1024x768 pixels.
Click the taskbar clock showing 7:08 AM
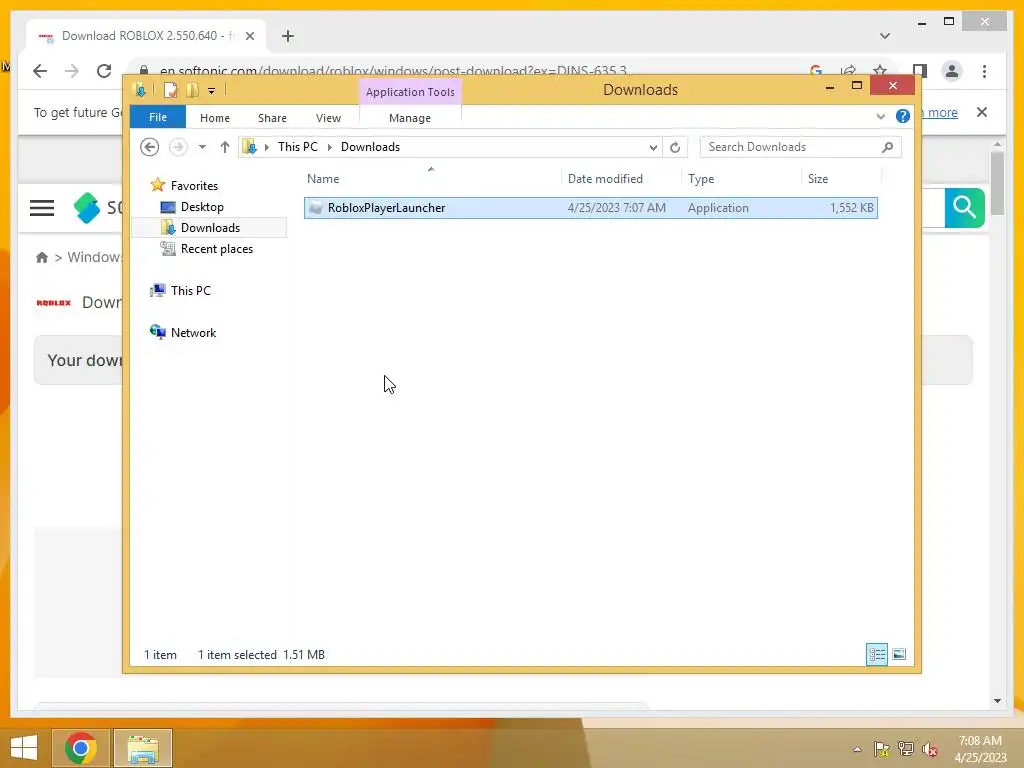(x=980, y=749)
